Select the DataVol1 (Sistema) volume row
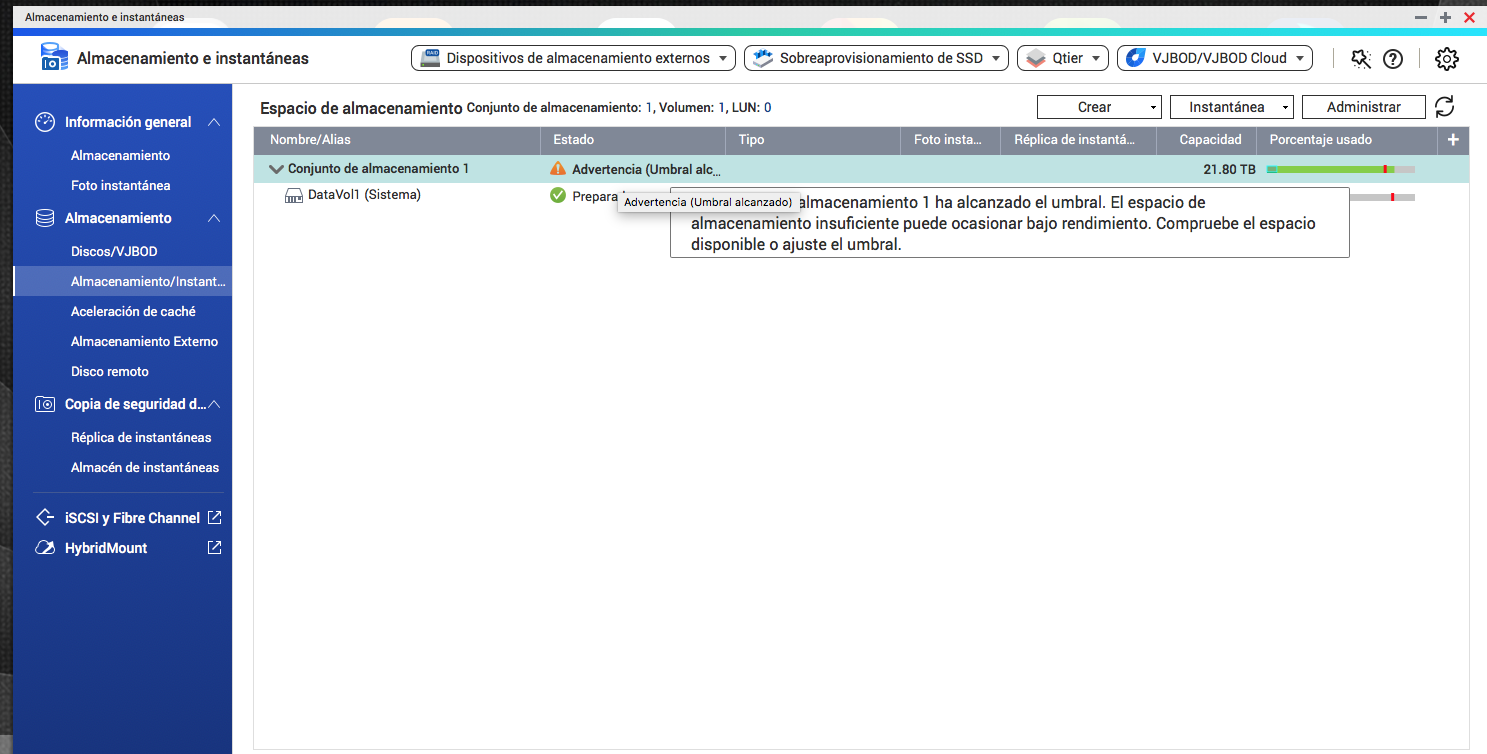1487x754 pixels. tap(364, 195)
